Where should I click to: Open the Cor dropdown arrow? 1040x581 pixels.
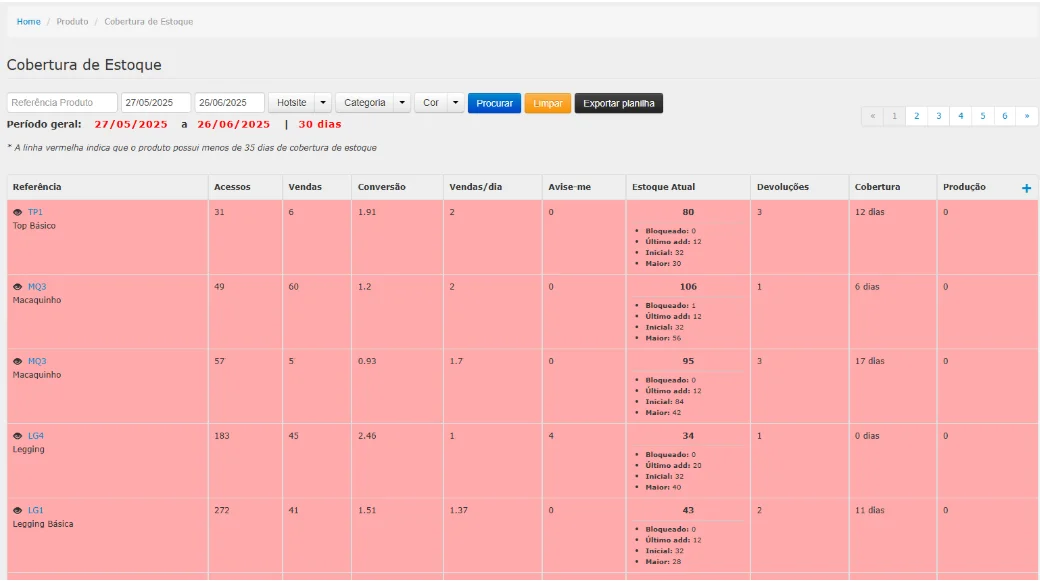pyautogui.click(x=455, y=103)
